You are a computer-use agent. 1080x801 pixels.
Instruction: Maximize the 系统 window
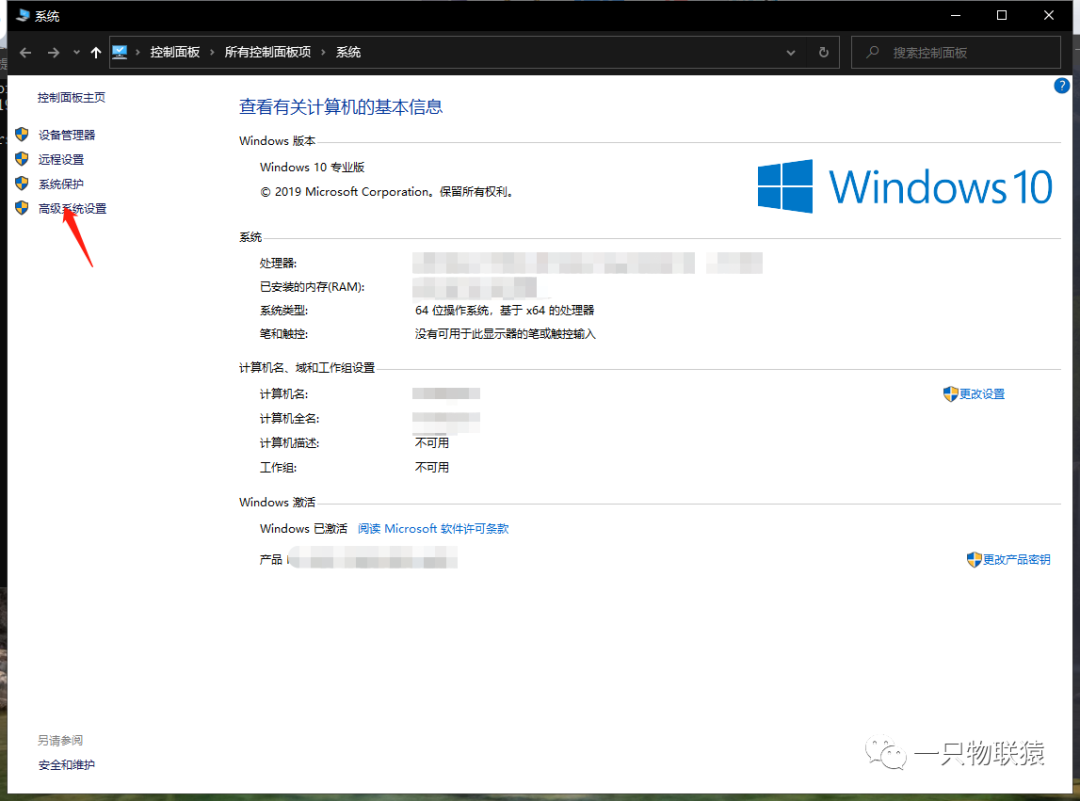coord(1001,15)
